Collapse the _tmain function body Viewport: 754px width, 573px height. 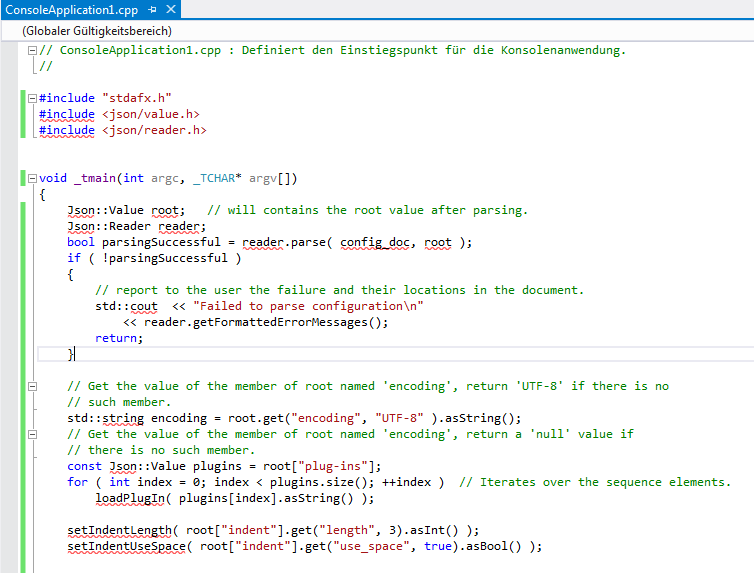pos(32,178)
